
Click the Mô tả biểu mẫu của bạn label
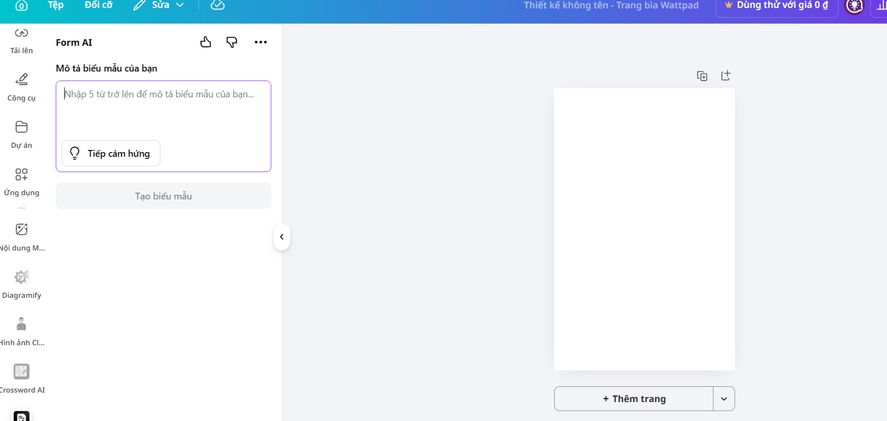pyautogui.click(x=106, y=68)
